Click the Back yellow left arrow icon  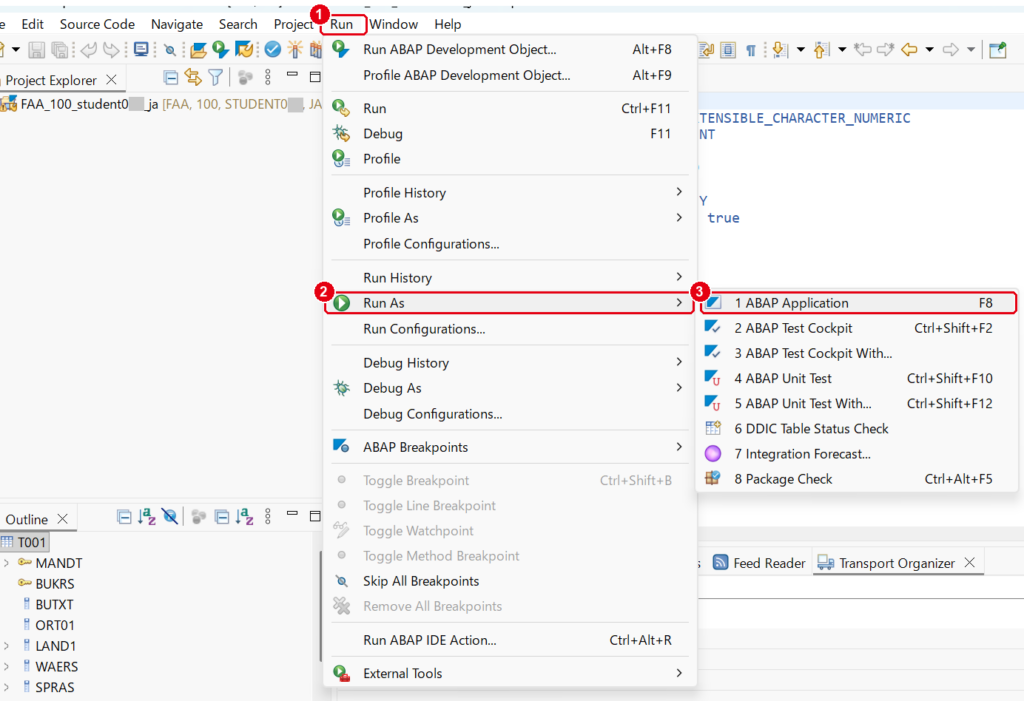coord(908,50)
